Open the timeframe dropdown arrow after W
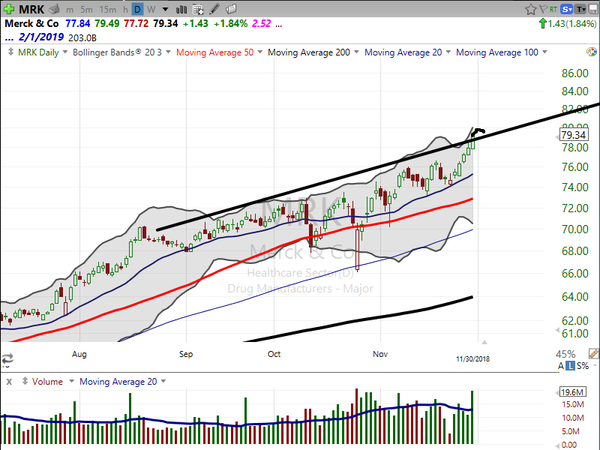This screenshot has width=600, height=450. [x=165, y=9]
